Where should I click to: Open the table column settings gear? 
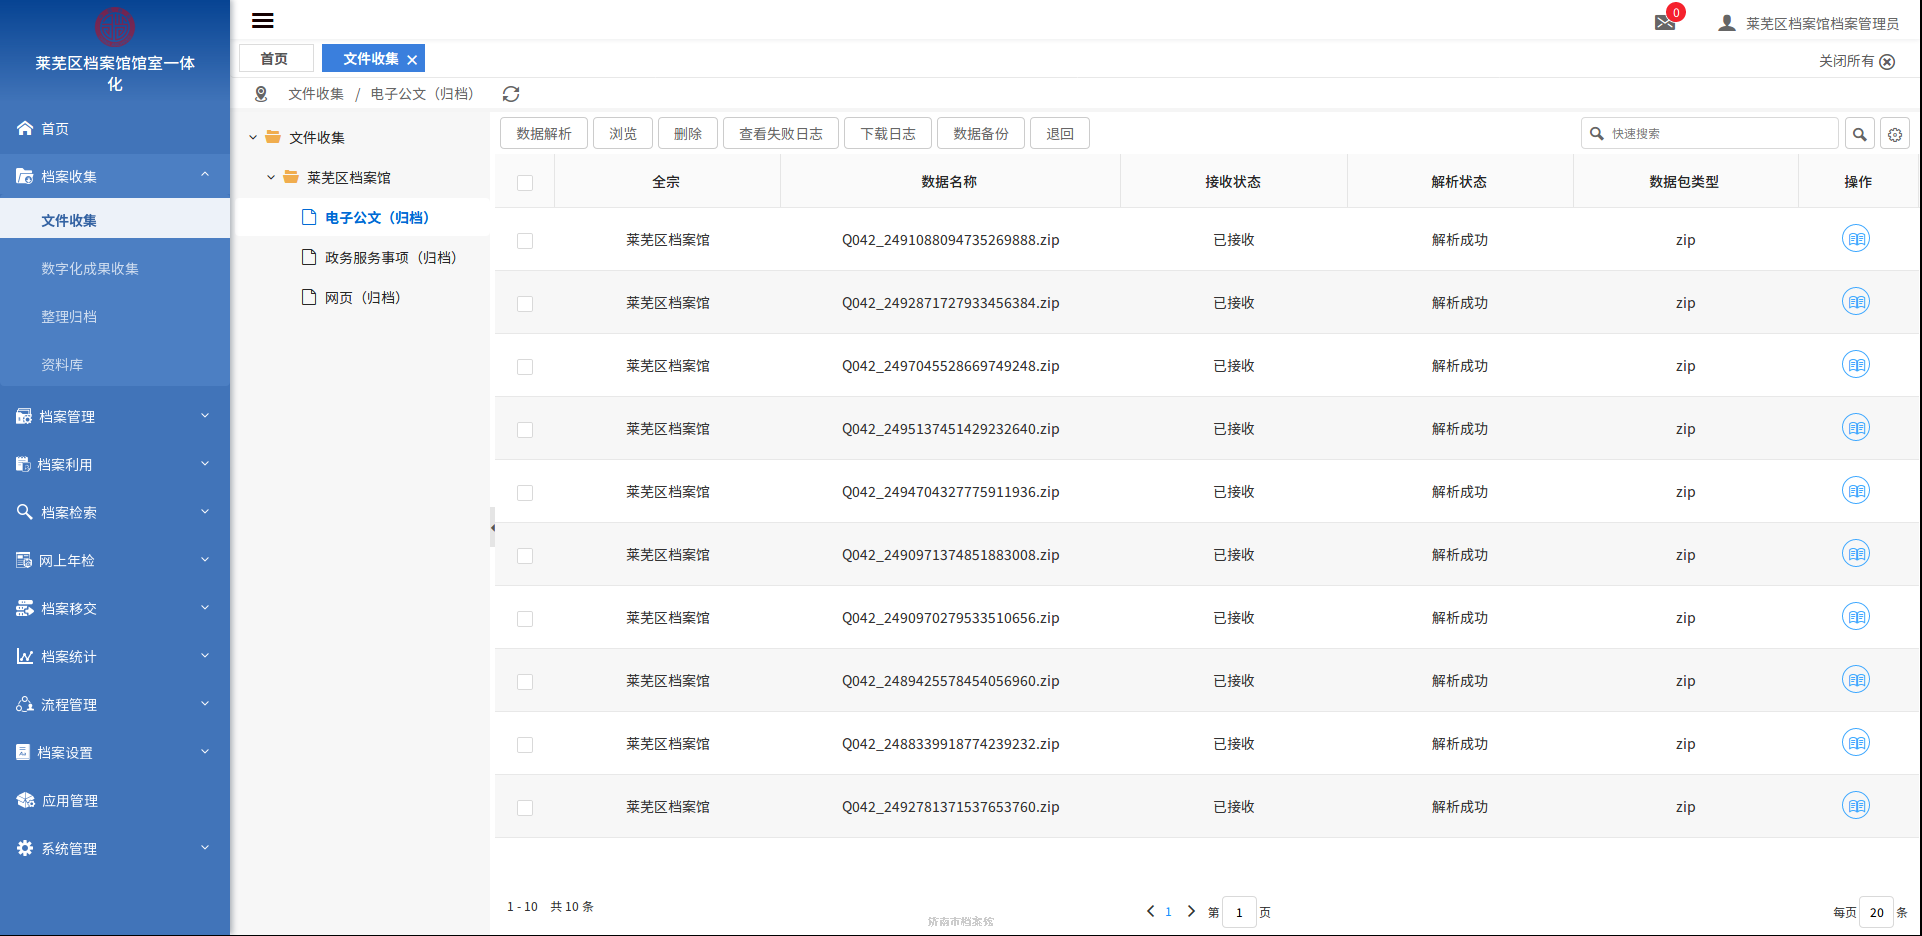click(x=1895, y=134)
